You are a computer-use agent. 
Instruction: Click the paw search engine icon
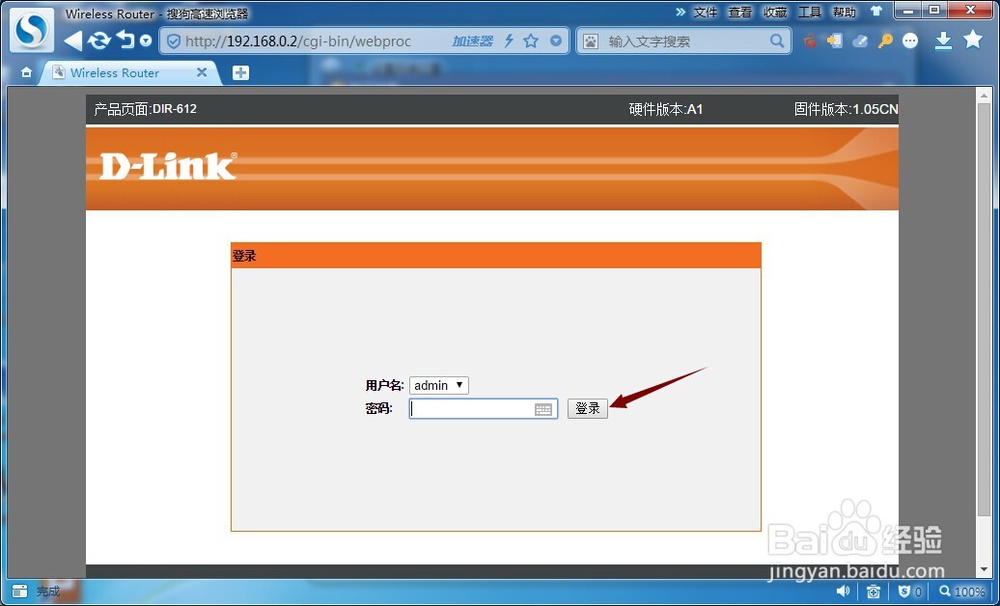[591, 41]
